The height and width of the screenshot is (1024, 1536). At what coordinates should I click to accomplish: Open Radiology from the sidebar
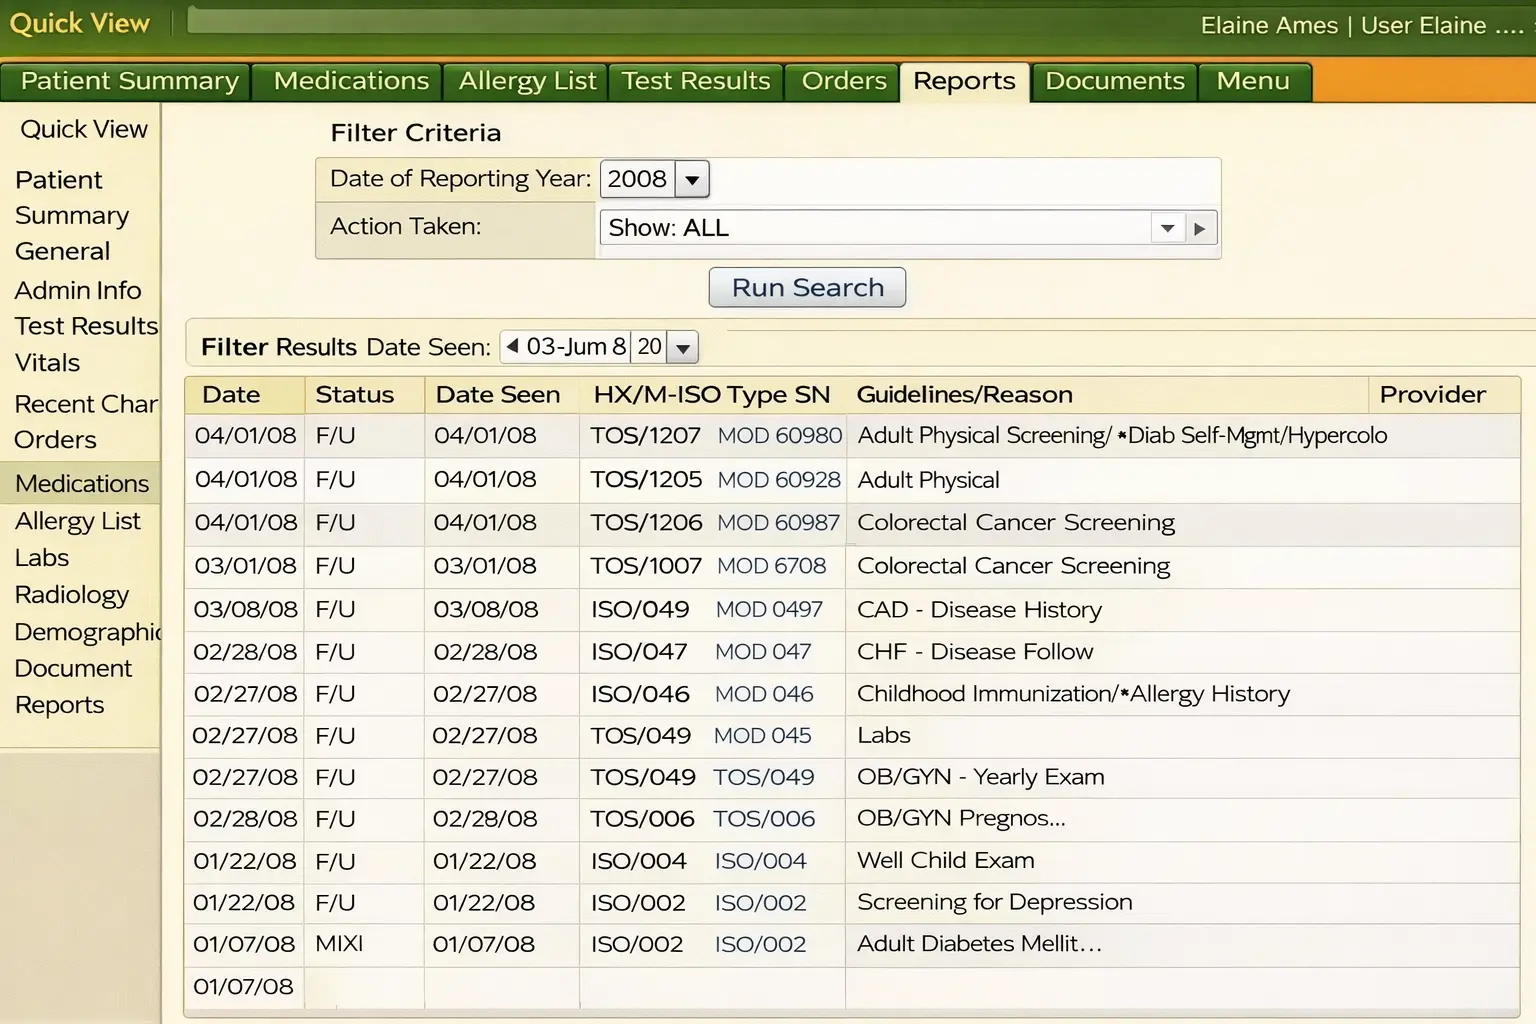[71, 594]
